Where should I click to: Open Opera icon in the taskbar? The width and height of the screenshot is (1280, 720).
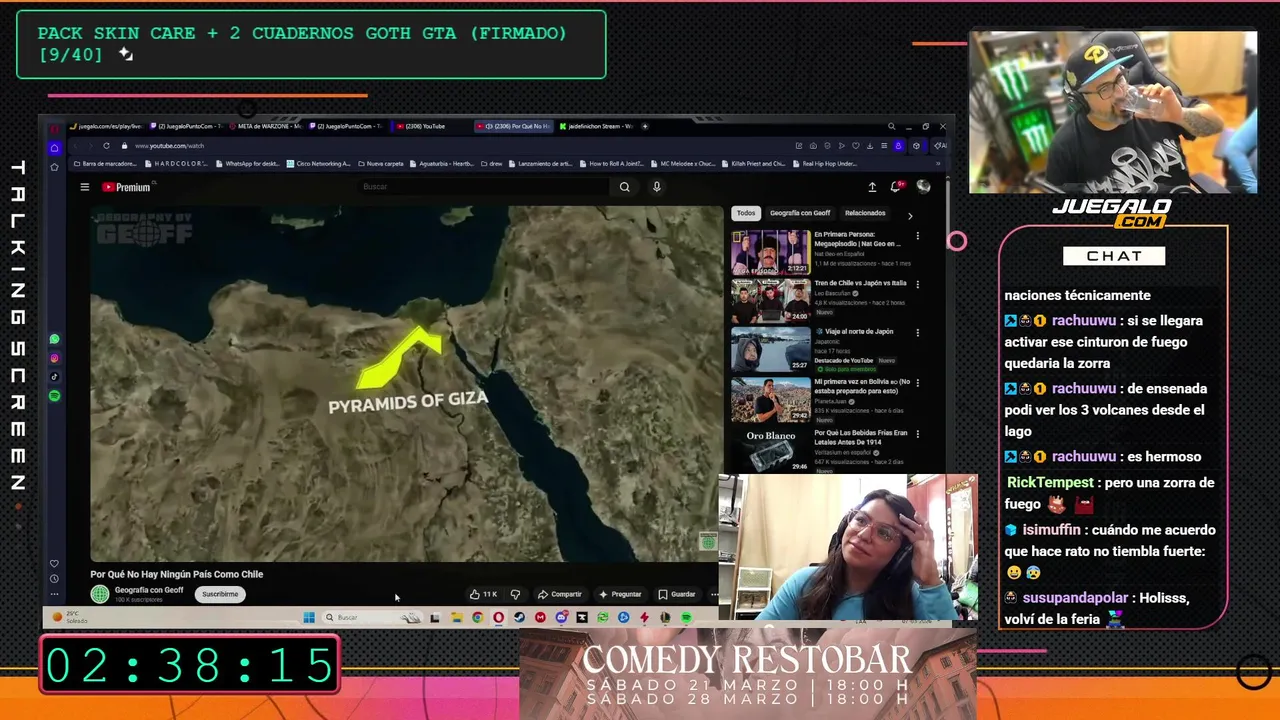coord(498,618)
